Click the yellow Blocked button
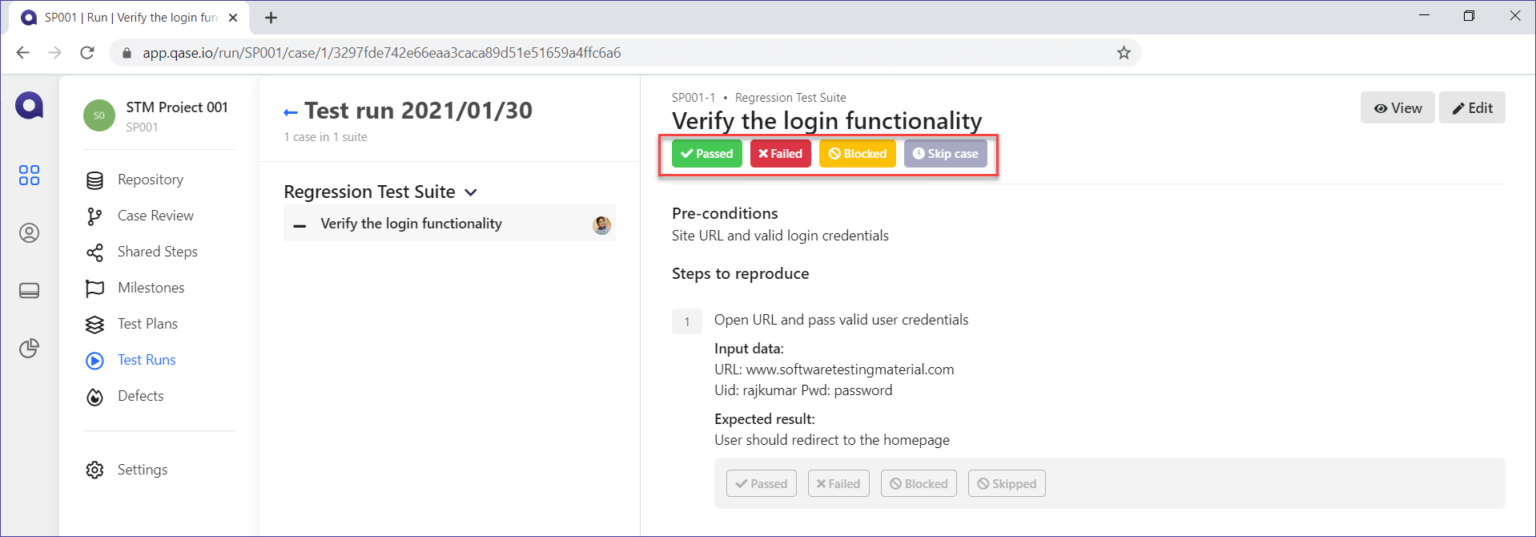 click(x=857, y=154)
